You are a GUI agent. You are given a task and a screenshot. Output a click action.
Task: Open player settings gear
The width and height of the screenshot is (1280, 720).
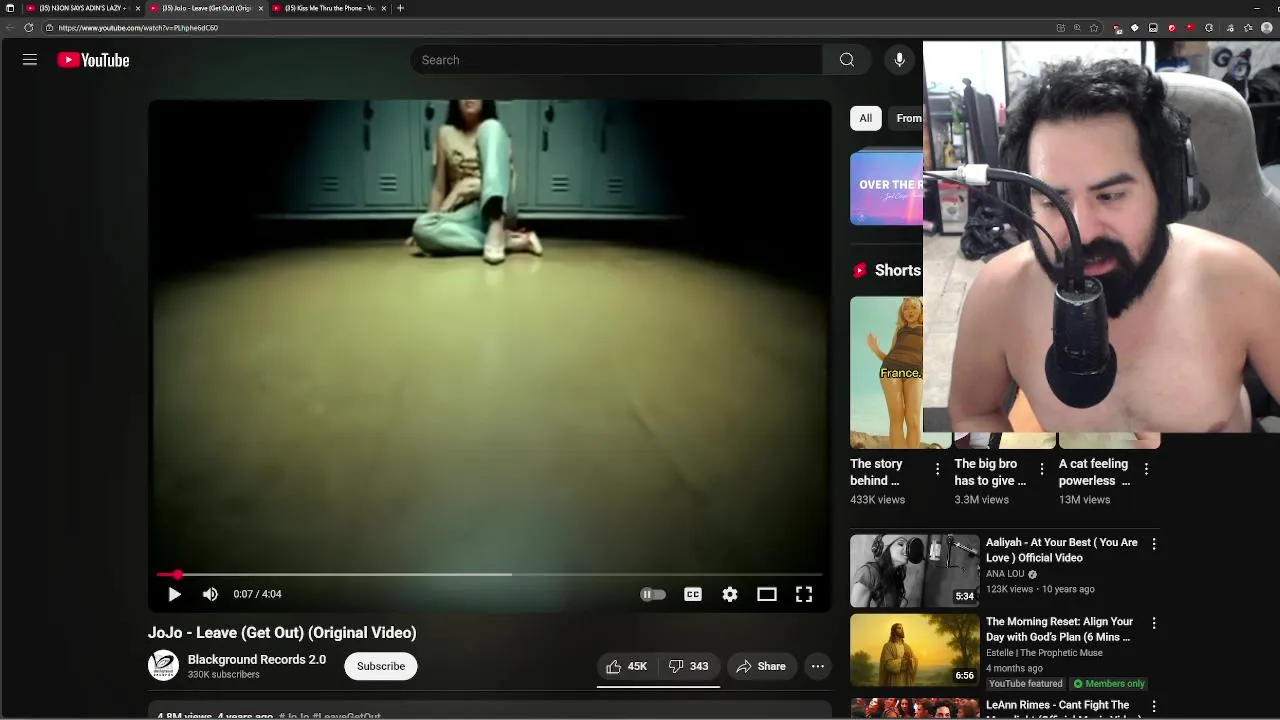[730, 594]
